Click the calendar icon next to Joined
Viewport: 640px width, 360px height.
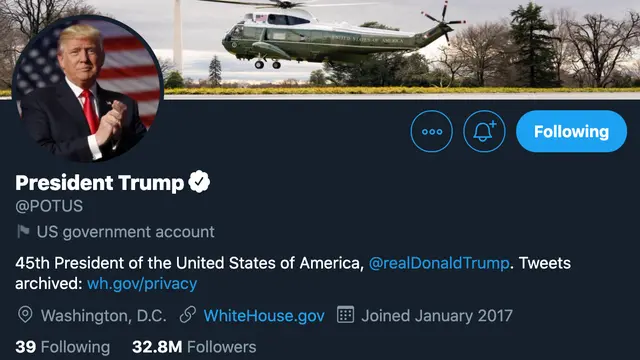345,314
